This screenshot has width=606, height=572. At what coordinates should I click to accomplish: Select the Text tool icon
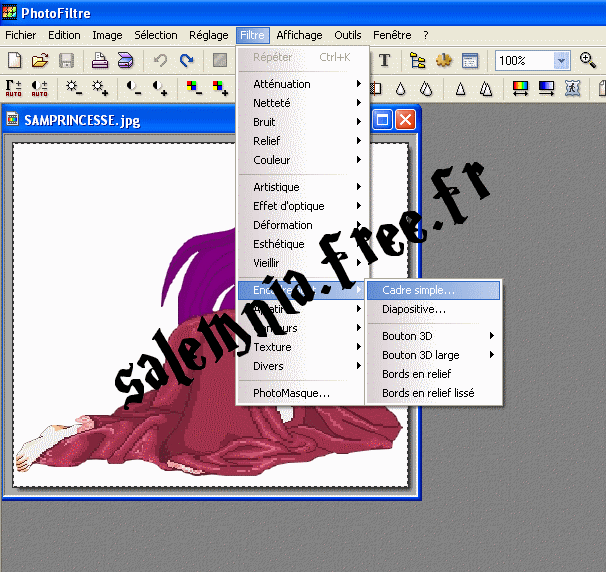[384, 61]
